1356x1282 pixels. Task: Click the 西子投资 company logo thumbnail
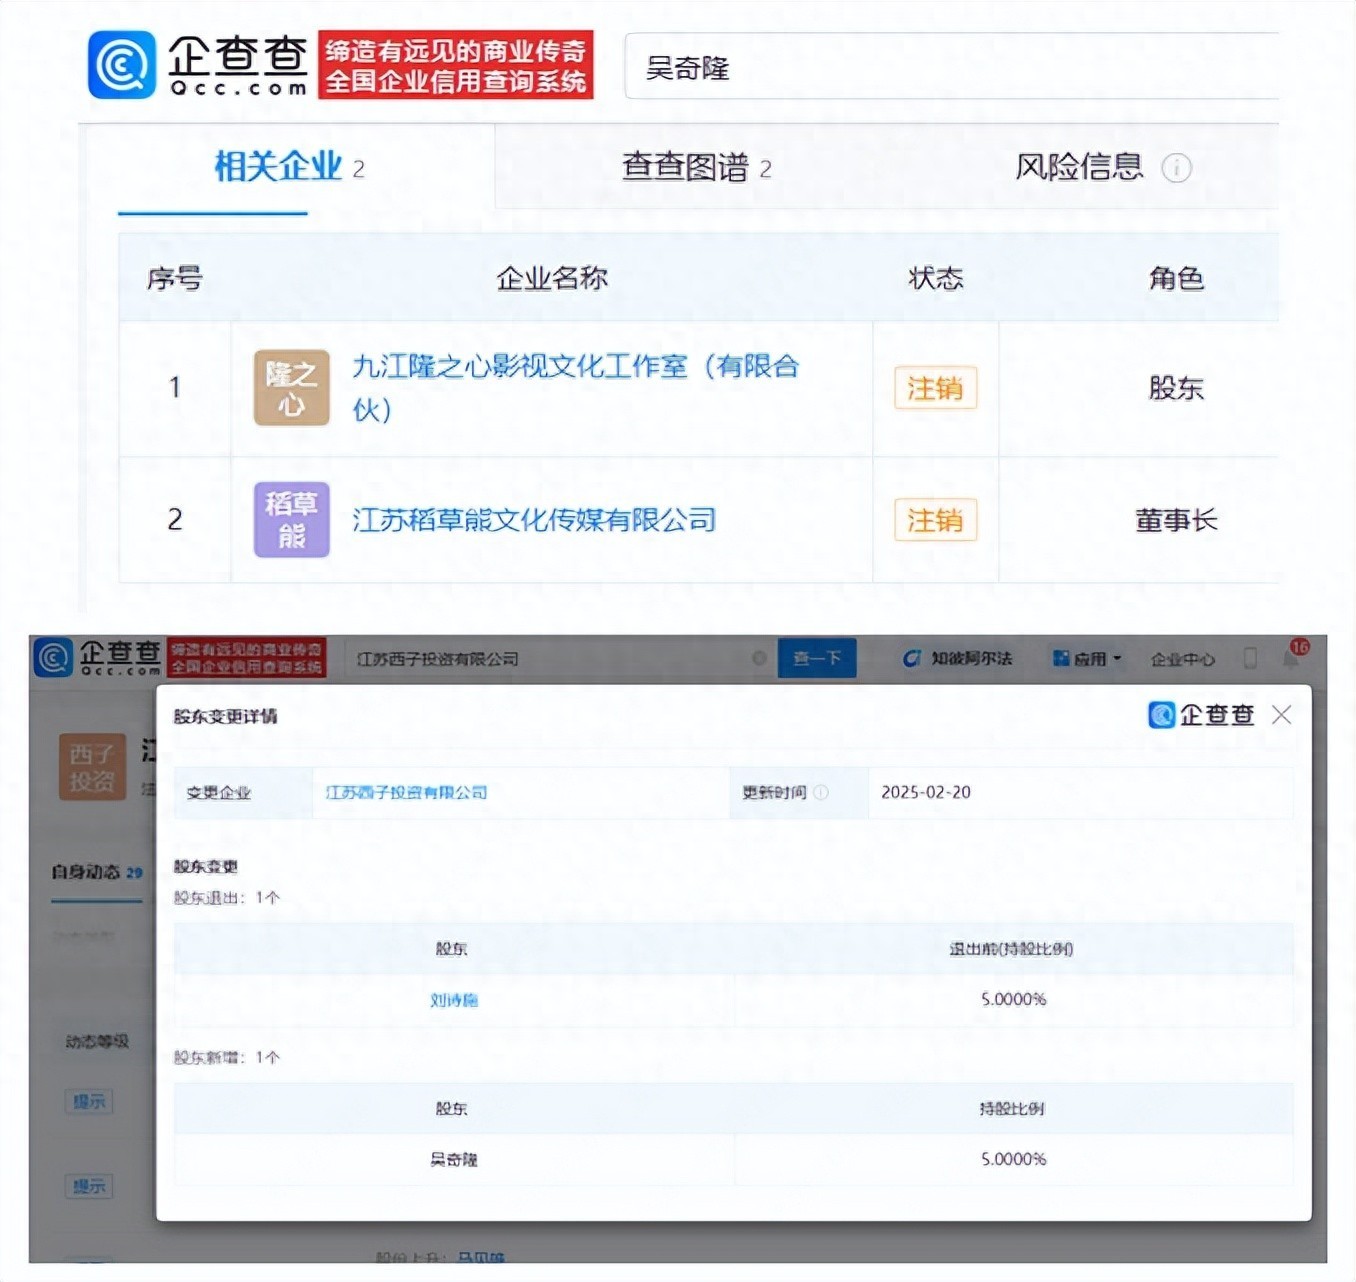click(x=92, y=767)
